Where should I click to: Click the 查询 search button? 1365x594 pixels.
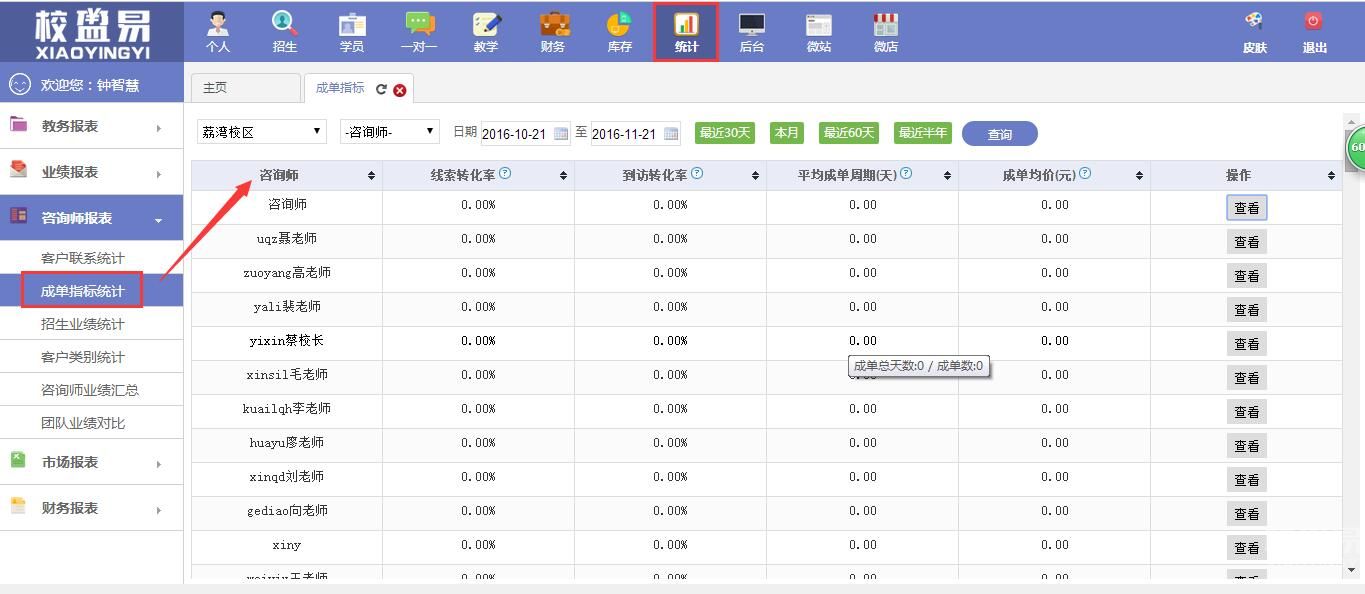(1000, 134)
